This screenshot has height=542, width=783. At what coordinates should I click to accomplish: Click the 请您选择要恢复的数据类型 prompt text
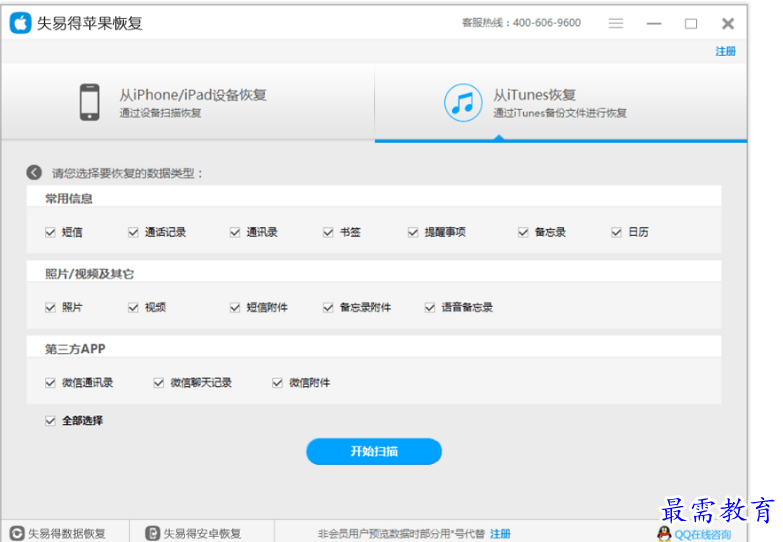[127, 173]
